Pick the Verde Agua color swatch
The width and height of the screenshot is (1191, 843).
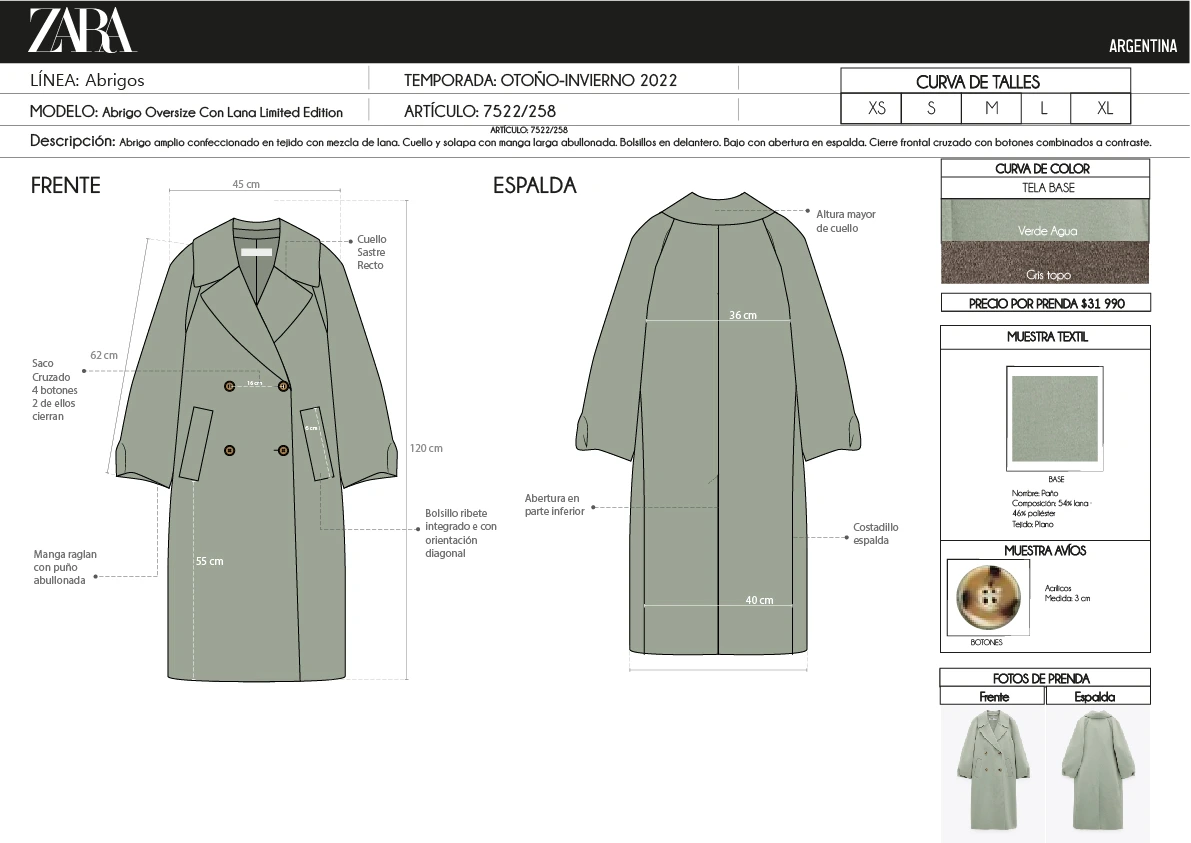[x=1045, y=220]
